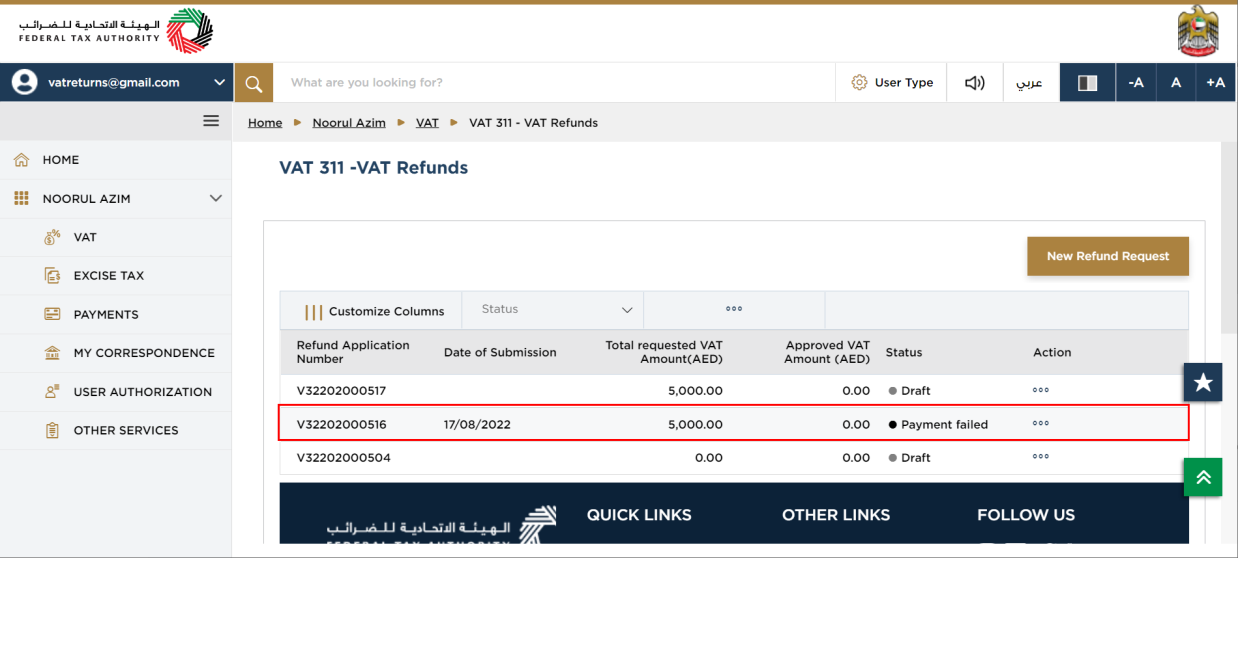The image size is (1238, 648).
Task: Toggle the contrast mode icon
Action: pyautogui.click(x=1087, y=83)
